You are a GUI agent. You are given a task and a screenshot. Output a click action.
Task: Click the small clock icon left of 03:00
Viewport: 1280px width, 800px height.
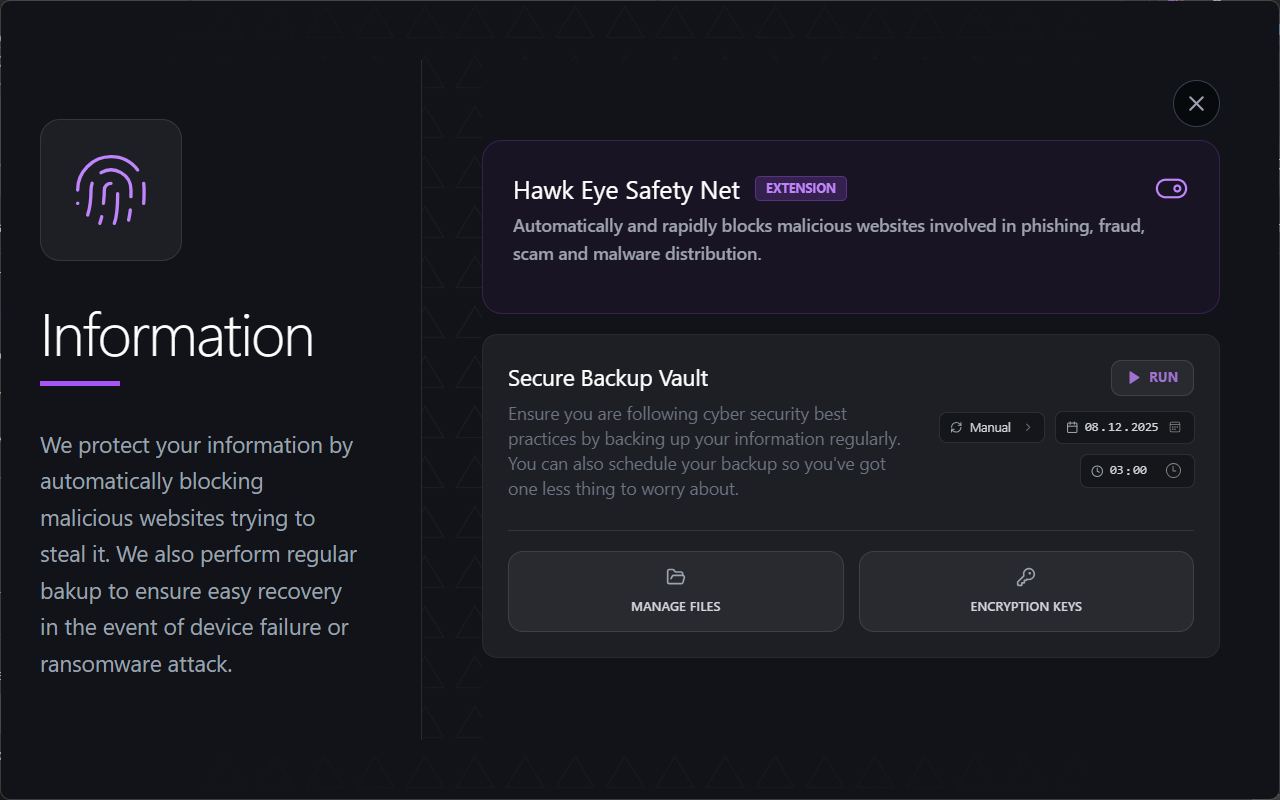1097,471
